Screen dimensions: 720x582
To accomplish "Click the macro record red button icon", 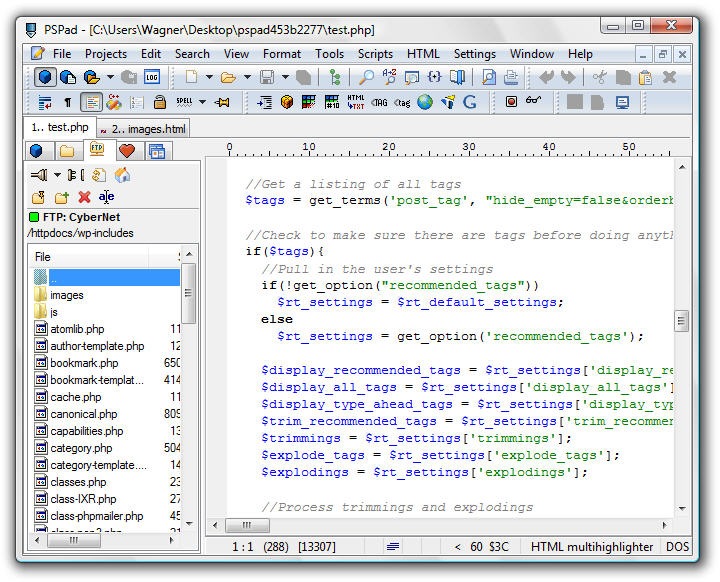I will click(x=511, y=102).
